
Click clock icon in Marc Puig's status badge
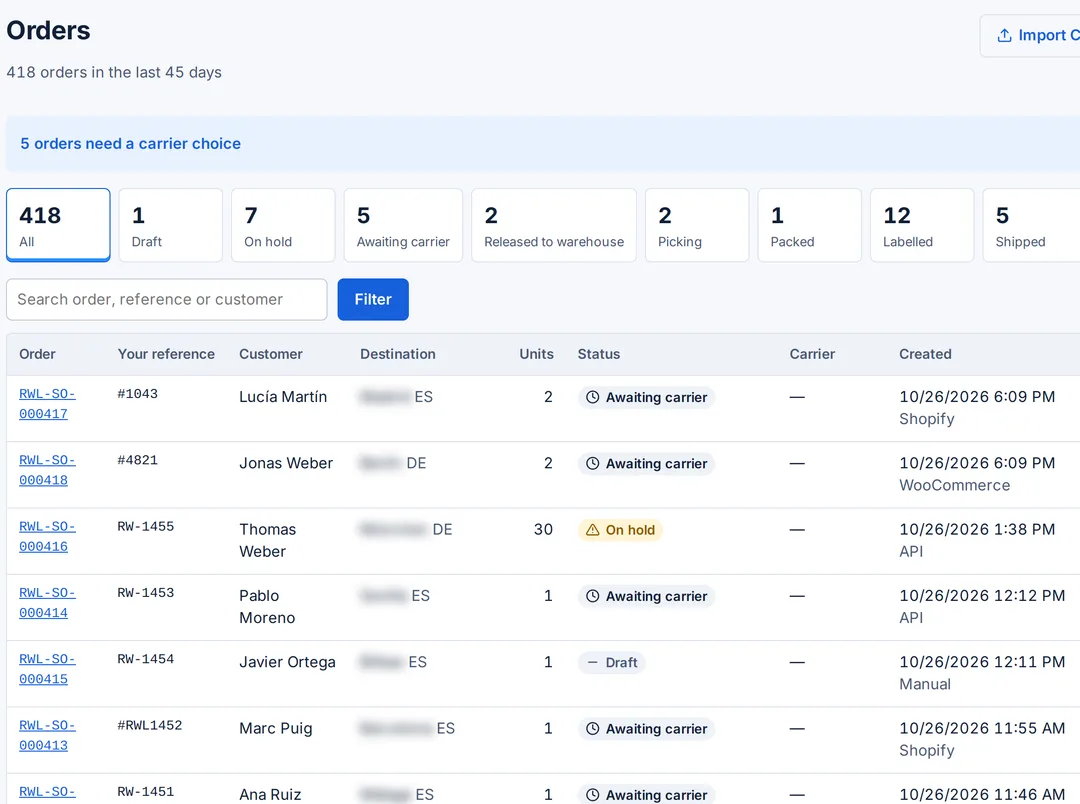592,729
